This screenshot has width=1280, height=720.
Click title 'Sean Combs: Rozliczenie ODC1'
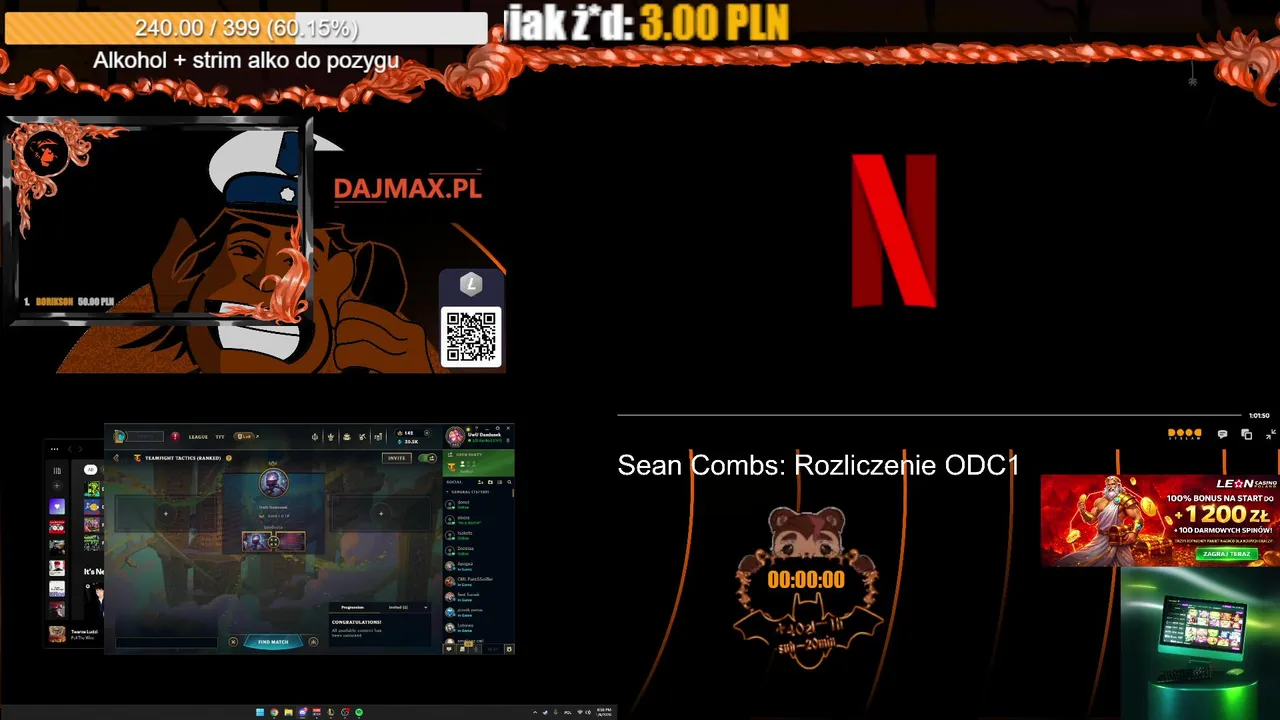818,465
